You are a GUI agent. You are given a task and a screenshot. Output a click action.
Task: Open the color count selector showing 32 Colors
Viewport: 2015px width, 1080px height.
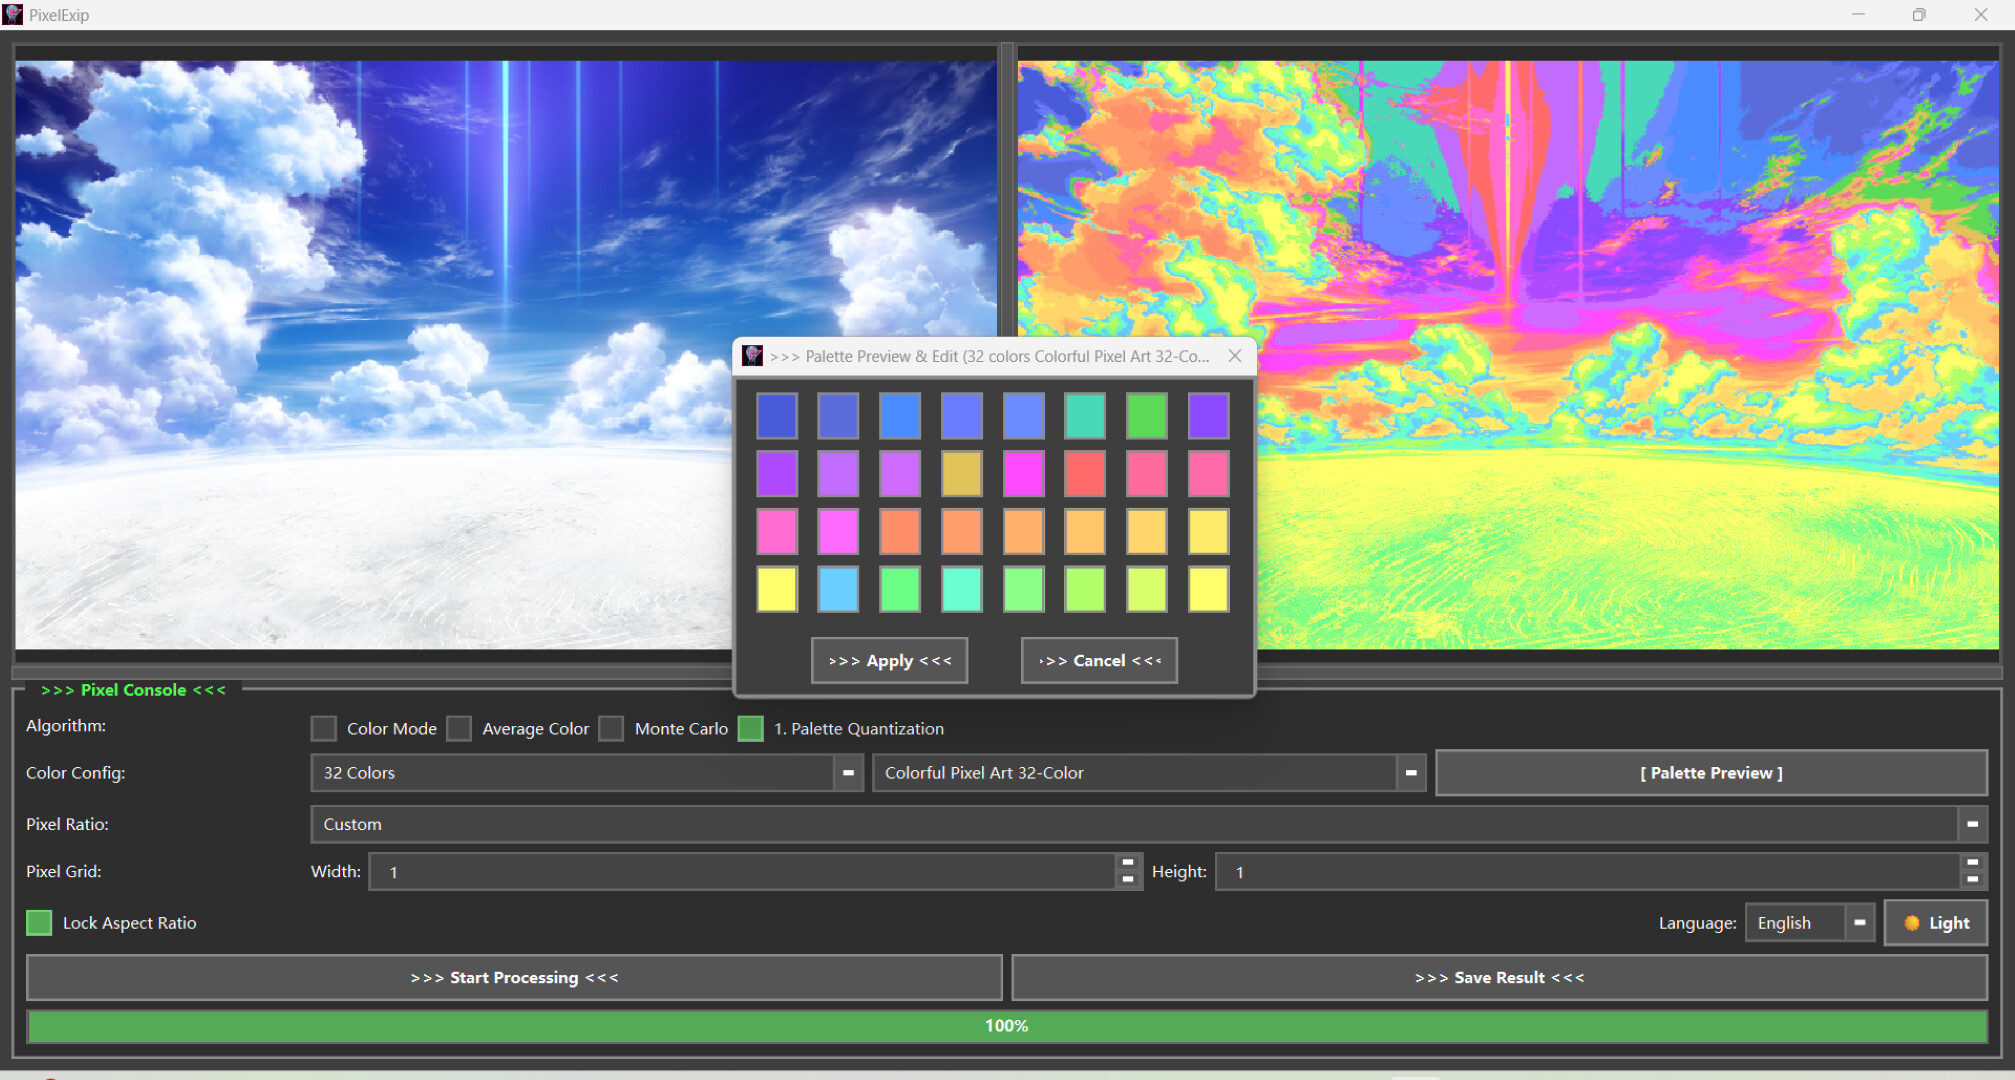coord(580,772)
